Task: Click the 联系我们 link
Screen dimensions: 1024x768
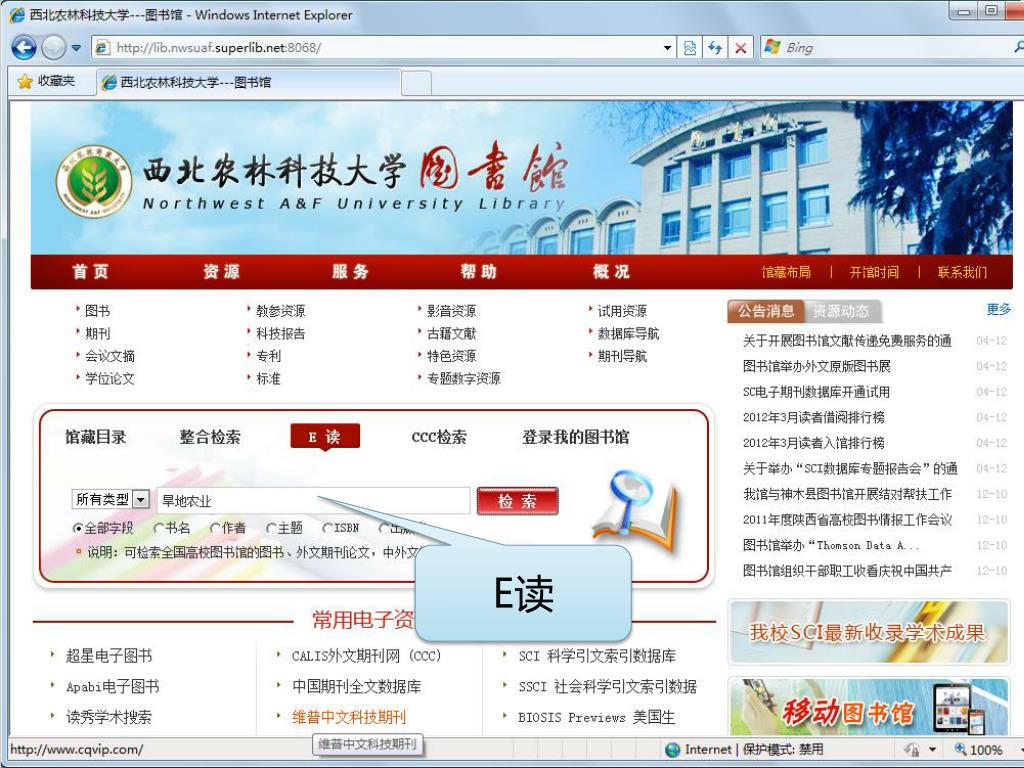Action: coord(962,272)
